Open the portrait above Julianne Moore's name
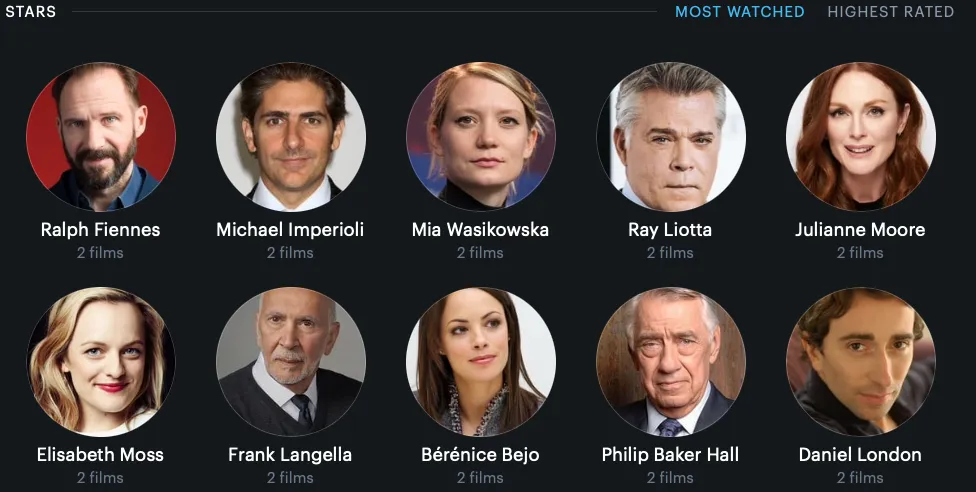This screenshot has height=492, width=976. [860, 136]
